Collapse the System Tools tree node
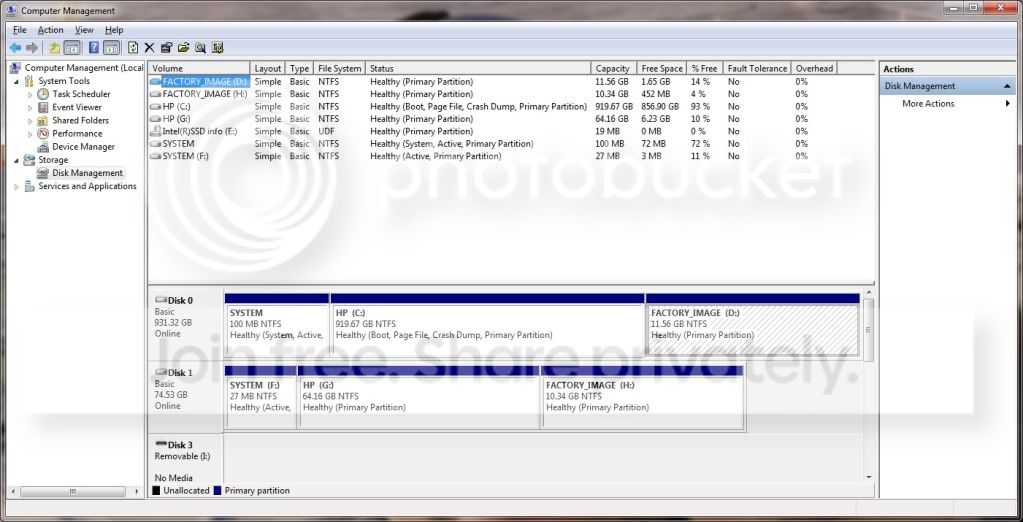 [x=16, y=81]
